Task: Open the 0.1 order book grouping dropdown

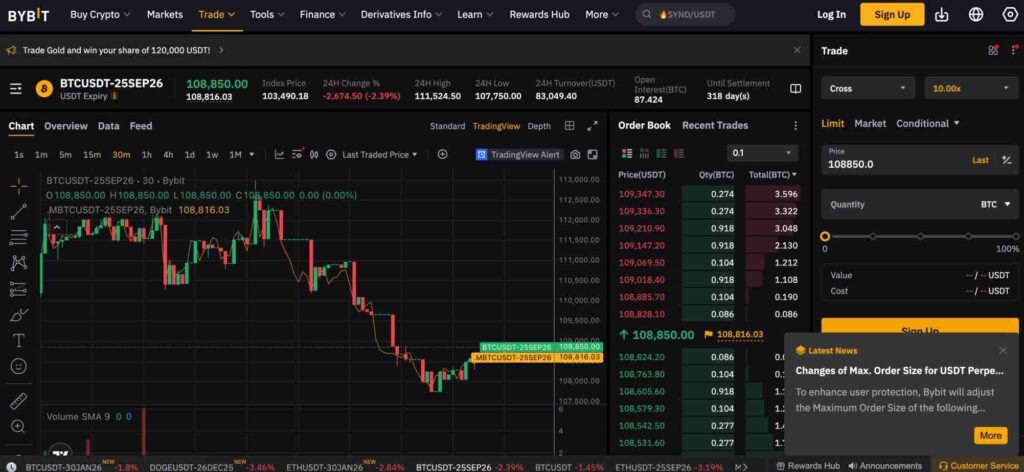Action: pyautogui.click(x=762, y=153)
